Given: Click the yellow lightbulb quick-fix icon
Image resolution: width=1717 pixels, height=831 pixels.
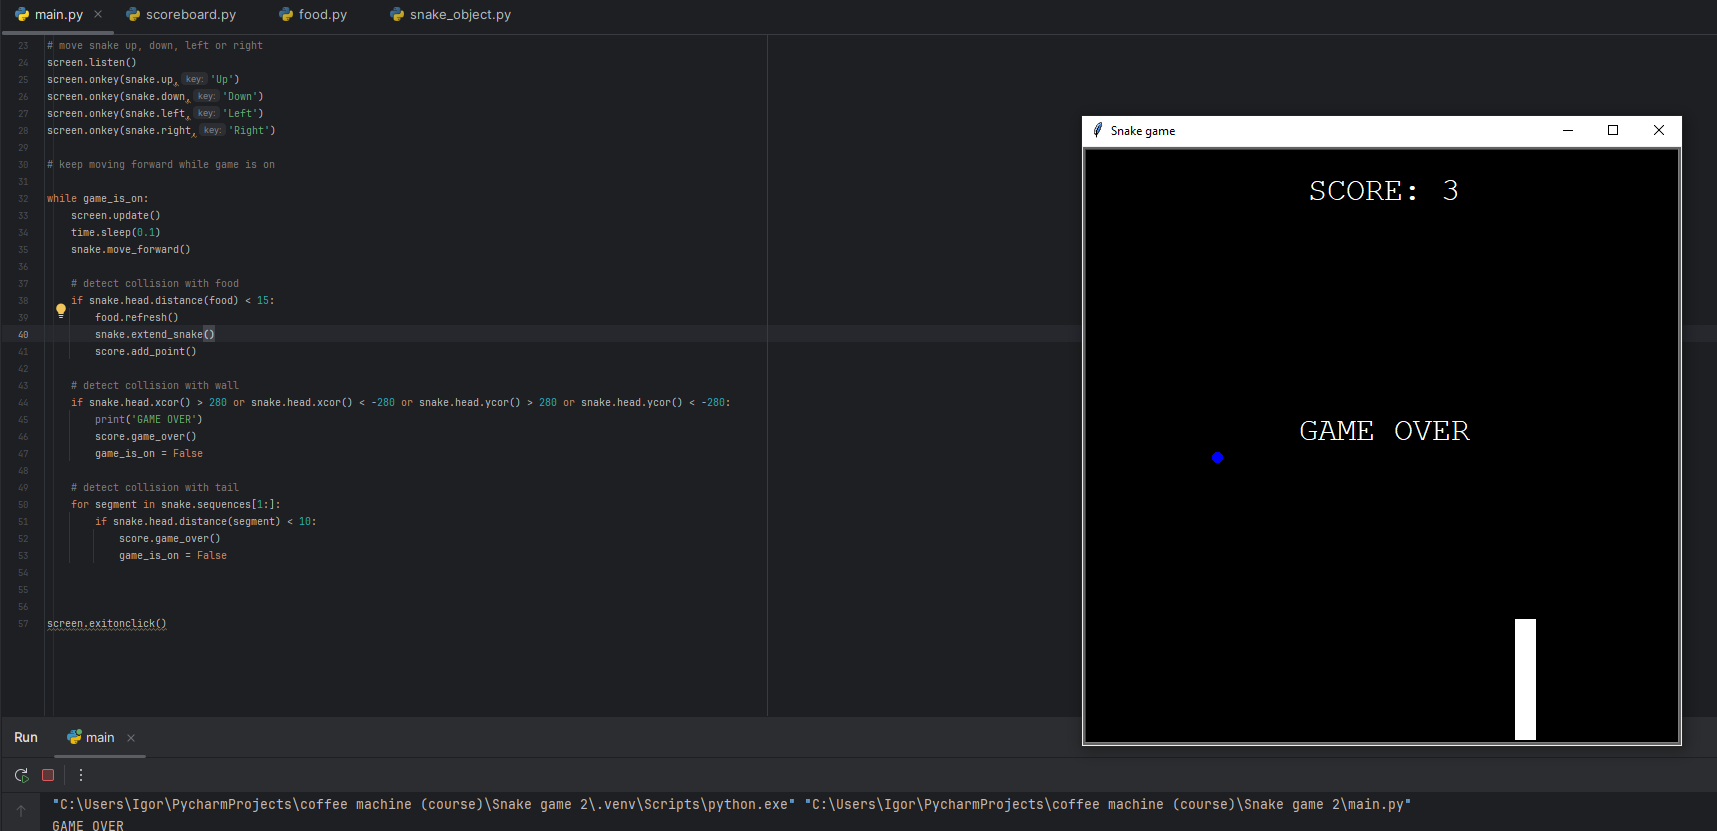Looking at the screenshot, I should tap(61, 310).
